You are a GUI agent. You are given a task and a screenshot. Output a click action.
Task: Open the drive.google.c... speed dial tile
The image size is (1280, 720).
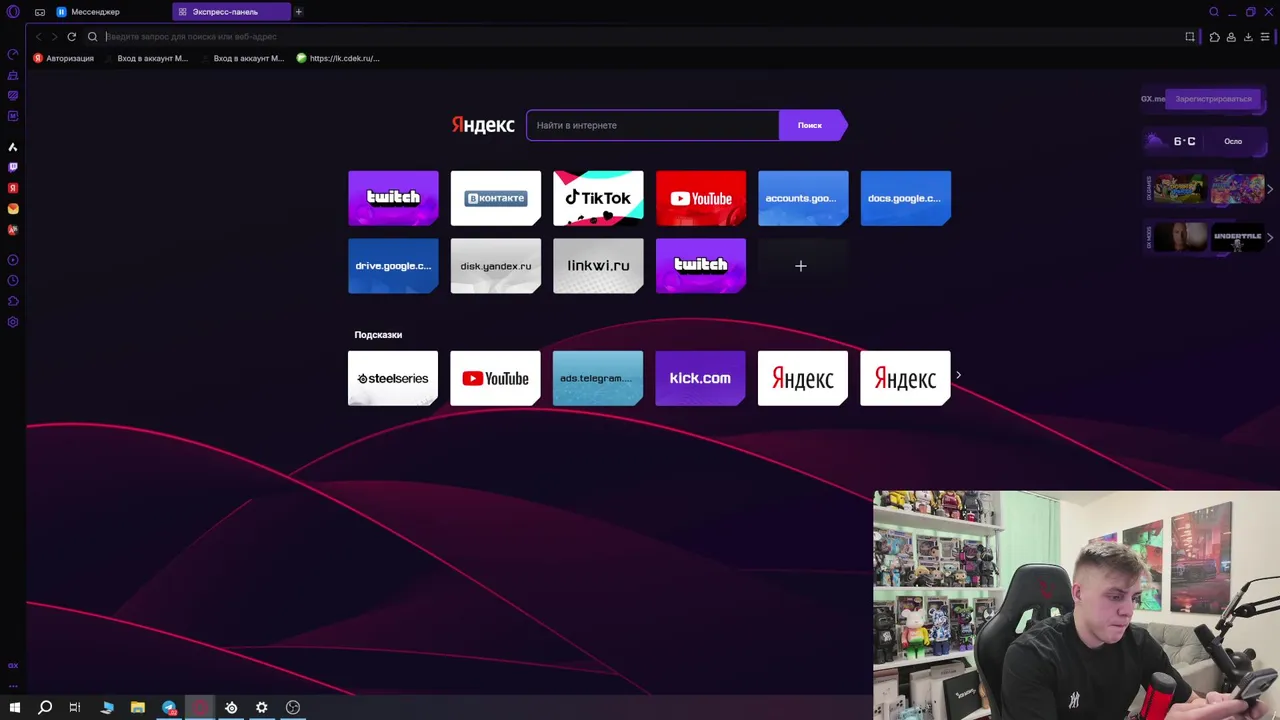393,266
